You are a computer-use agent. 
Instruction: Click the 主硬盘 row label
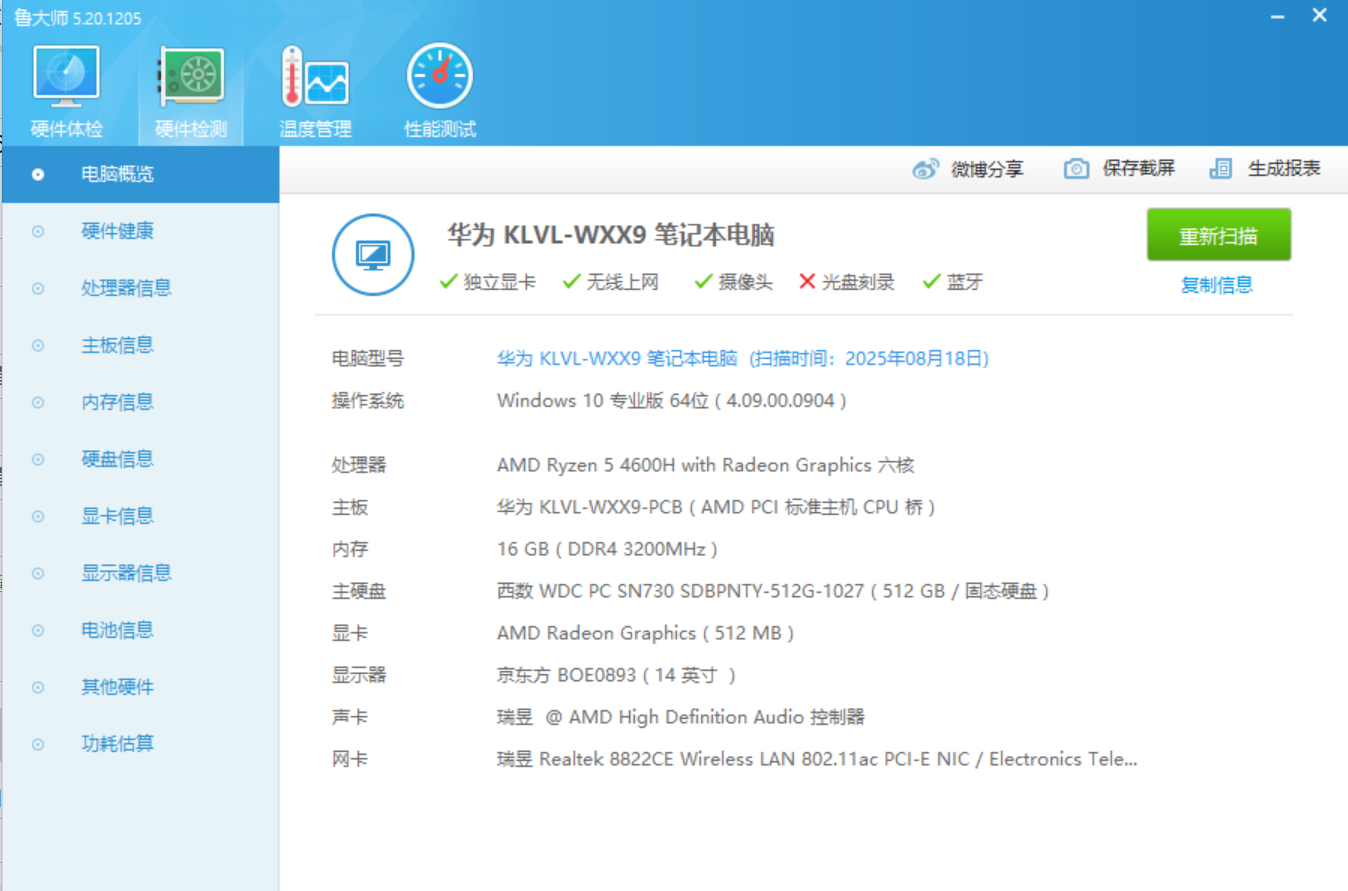click(x=359, y=591)
